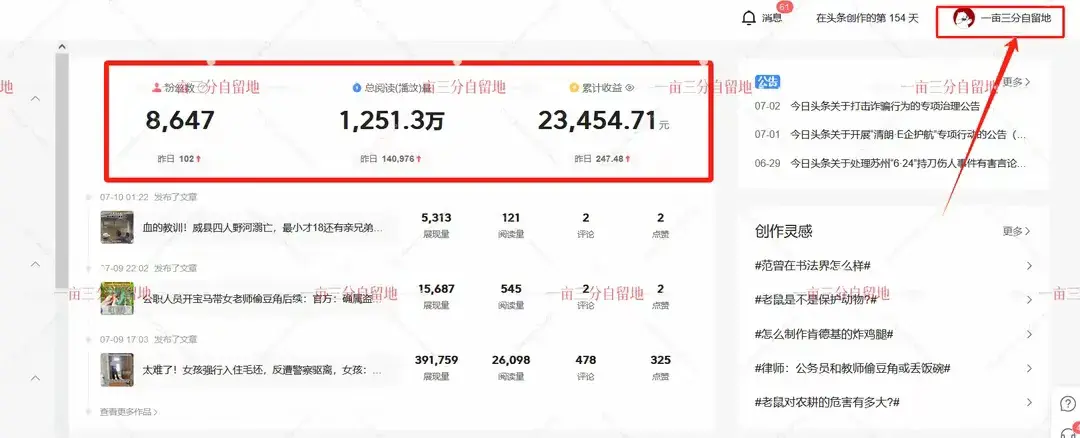Expand the #范曾在书法界怎么样# chevron

point(1029,266)
